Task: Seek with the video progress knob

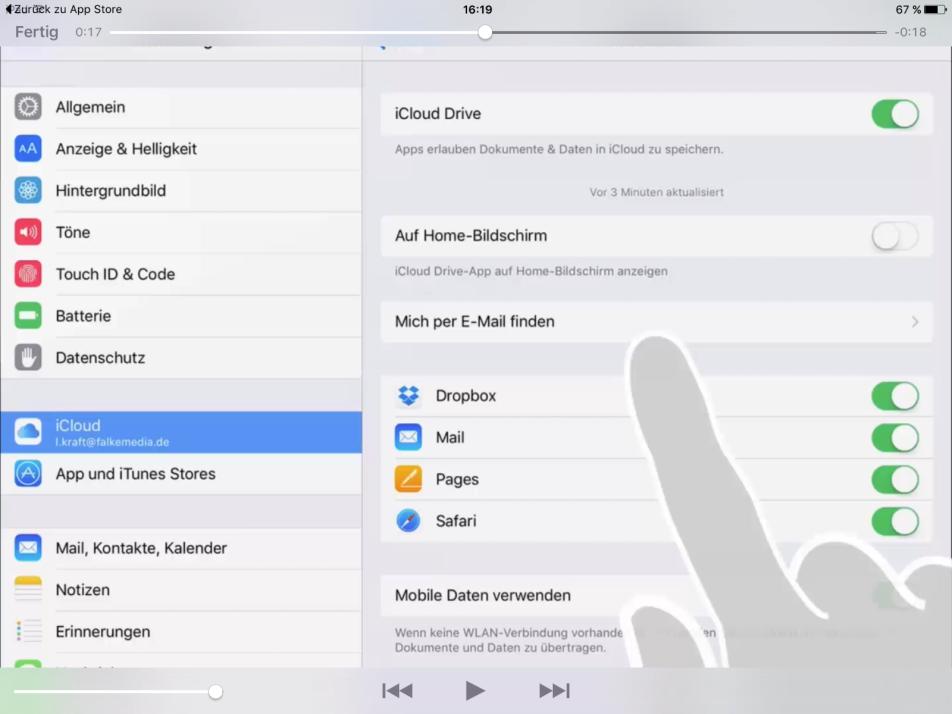Action: [x=484, y=32]
